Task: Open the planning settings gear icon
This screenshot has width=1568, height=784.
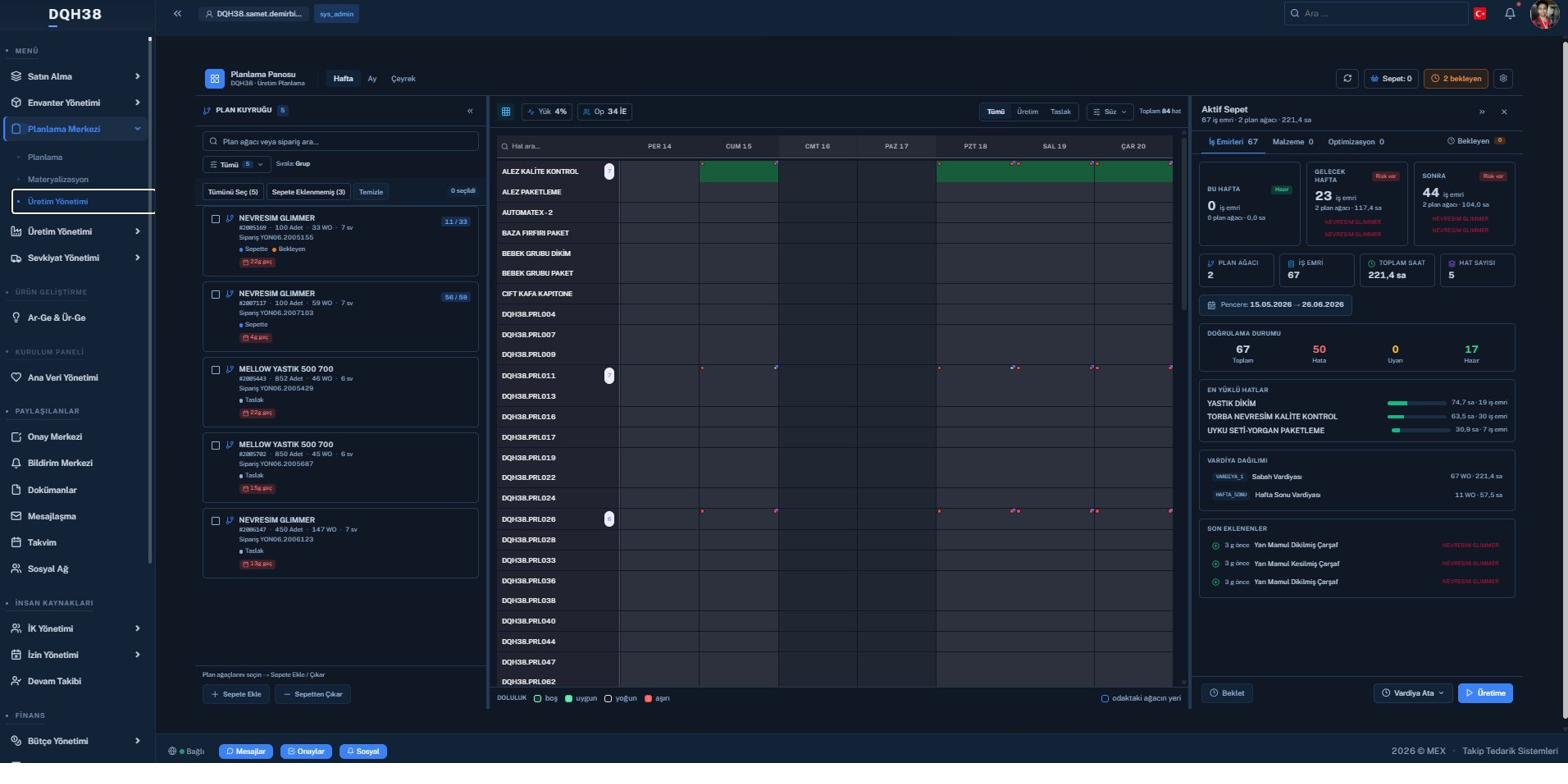Action: [1503, 78]
